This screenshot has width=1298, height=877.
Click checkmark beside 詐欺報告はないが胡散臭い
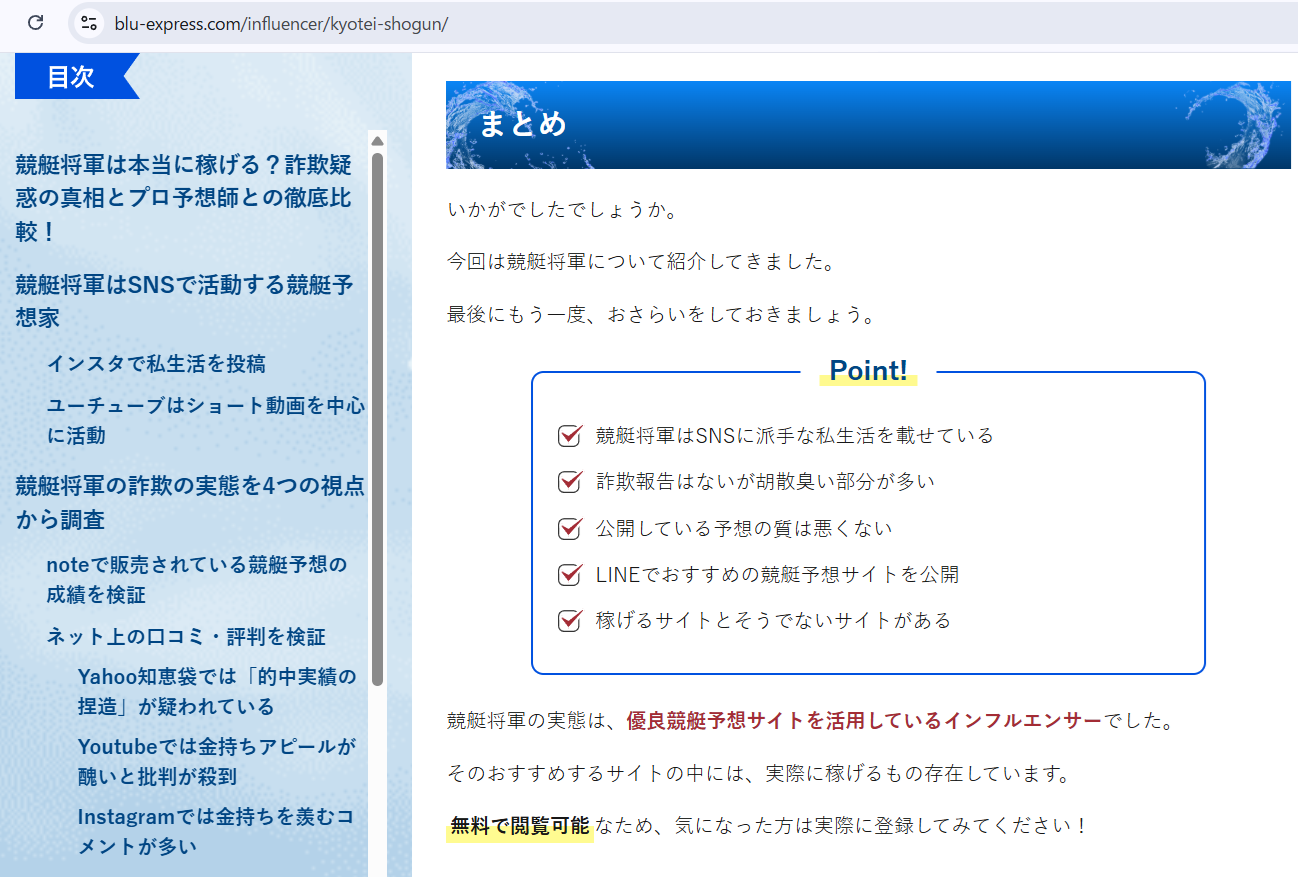(x=569, y=482)
